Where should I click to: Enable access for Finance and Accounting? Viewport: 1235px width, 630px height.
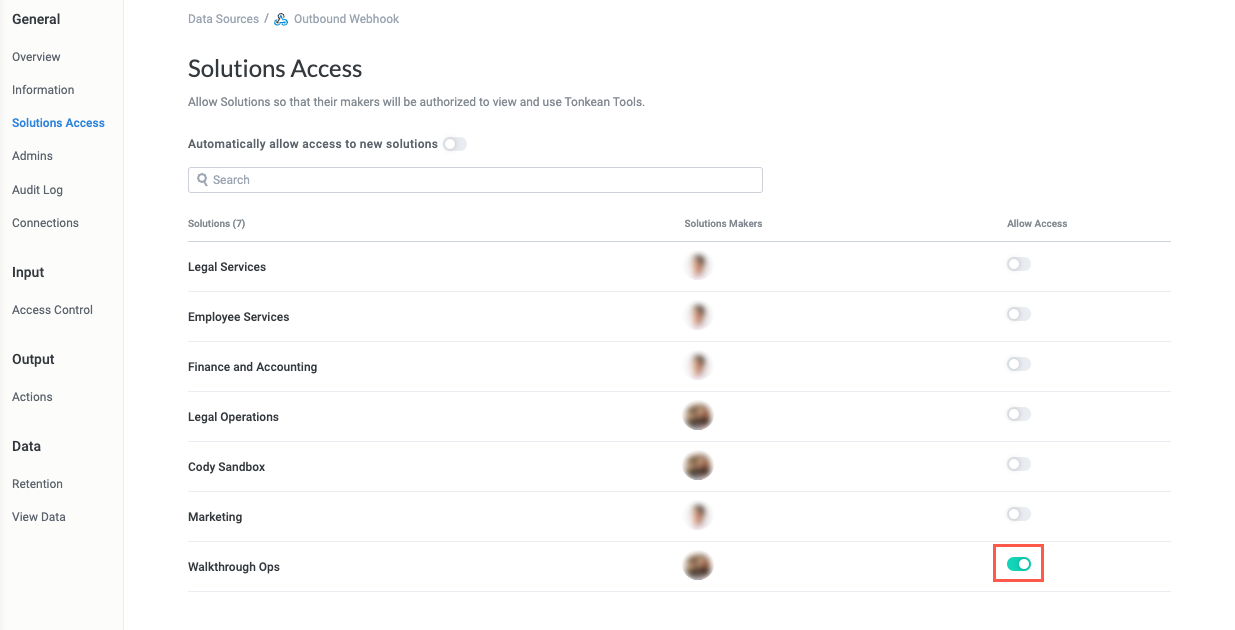pyautogui.click(x=1018, y=363)
